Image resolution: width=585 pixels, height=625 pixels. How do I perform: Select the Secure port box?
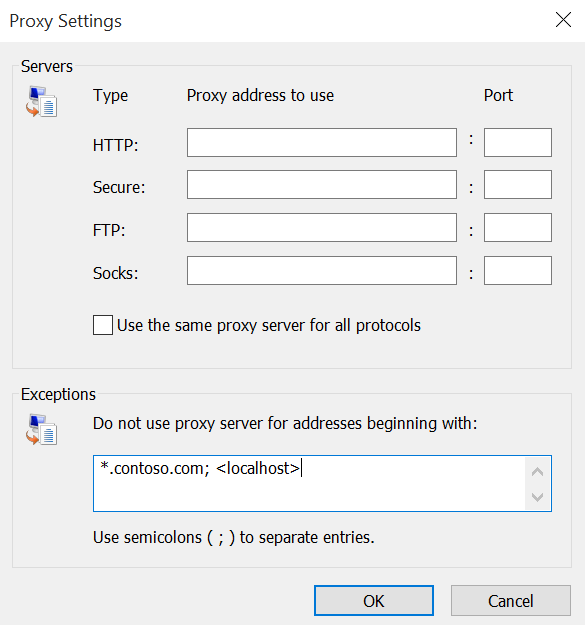point(518,185)
